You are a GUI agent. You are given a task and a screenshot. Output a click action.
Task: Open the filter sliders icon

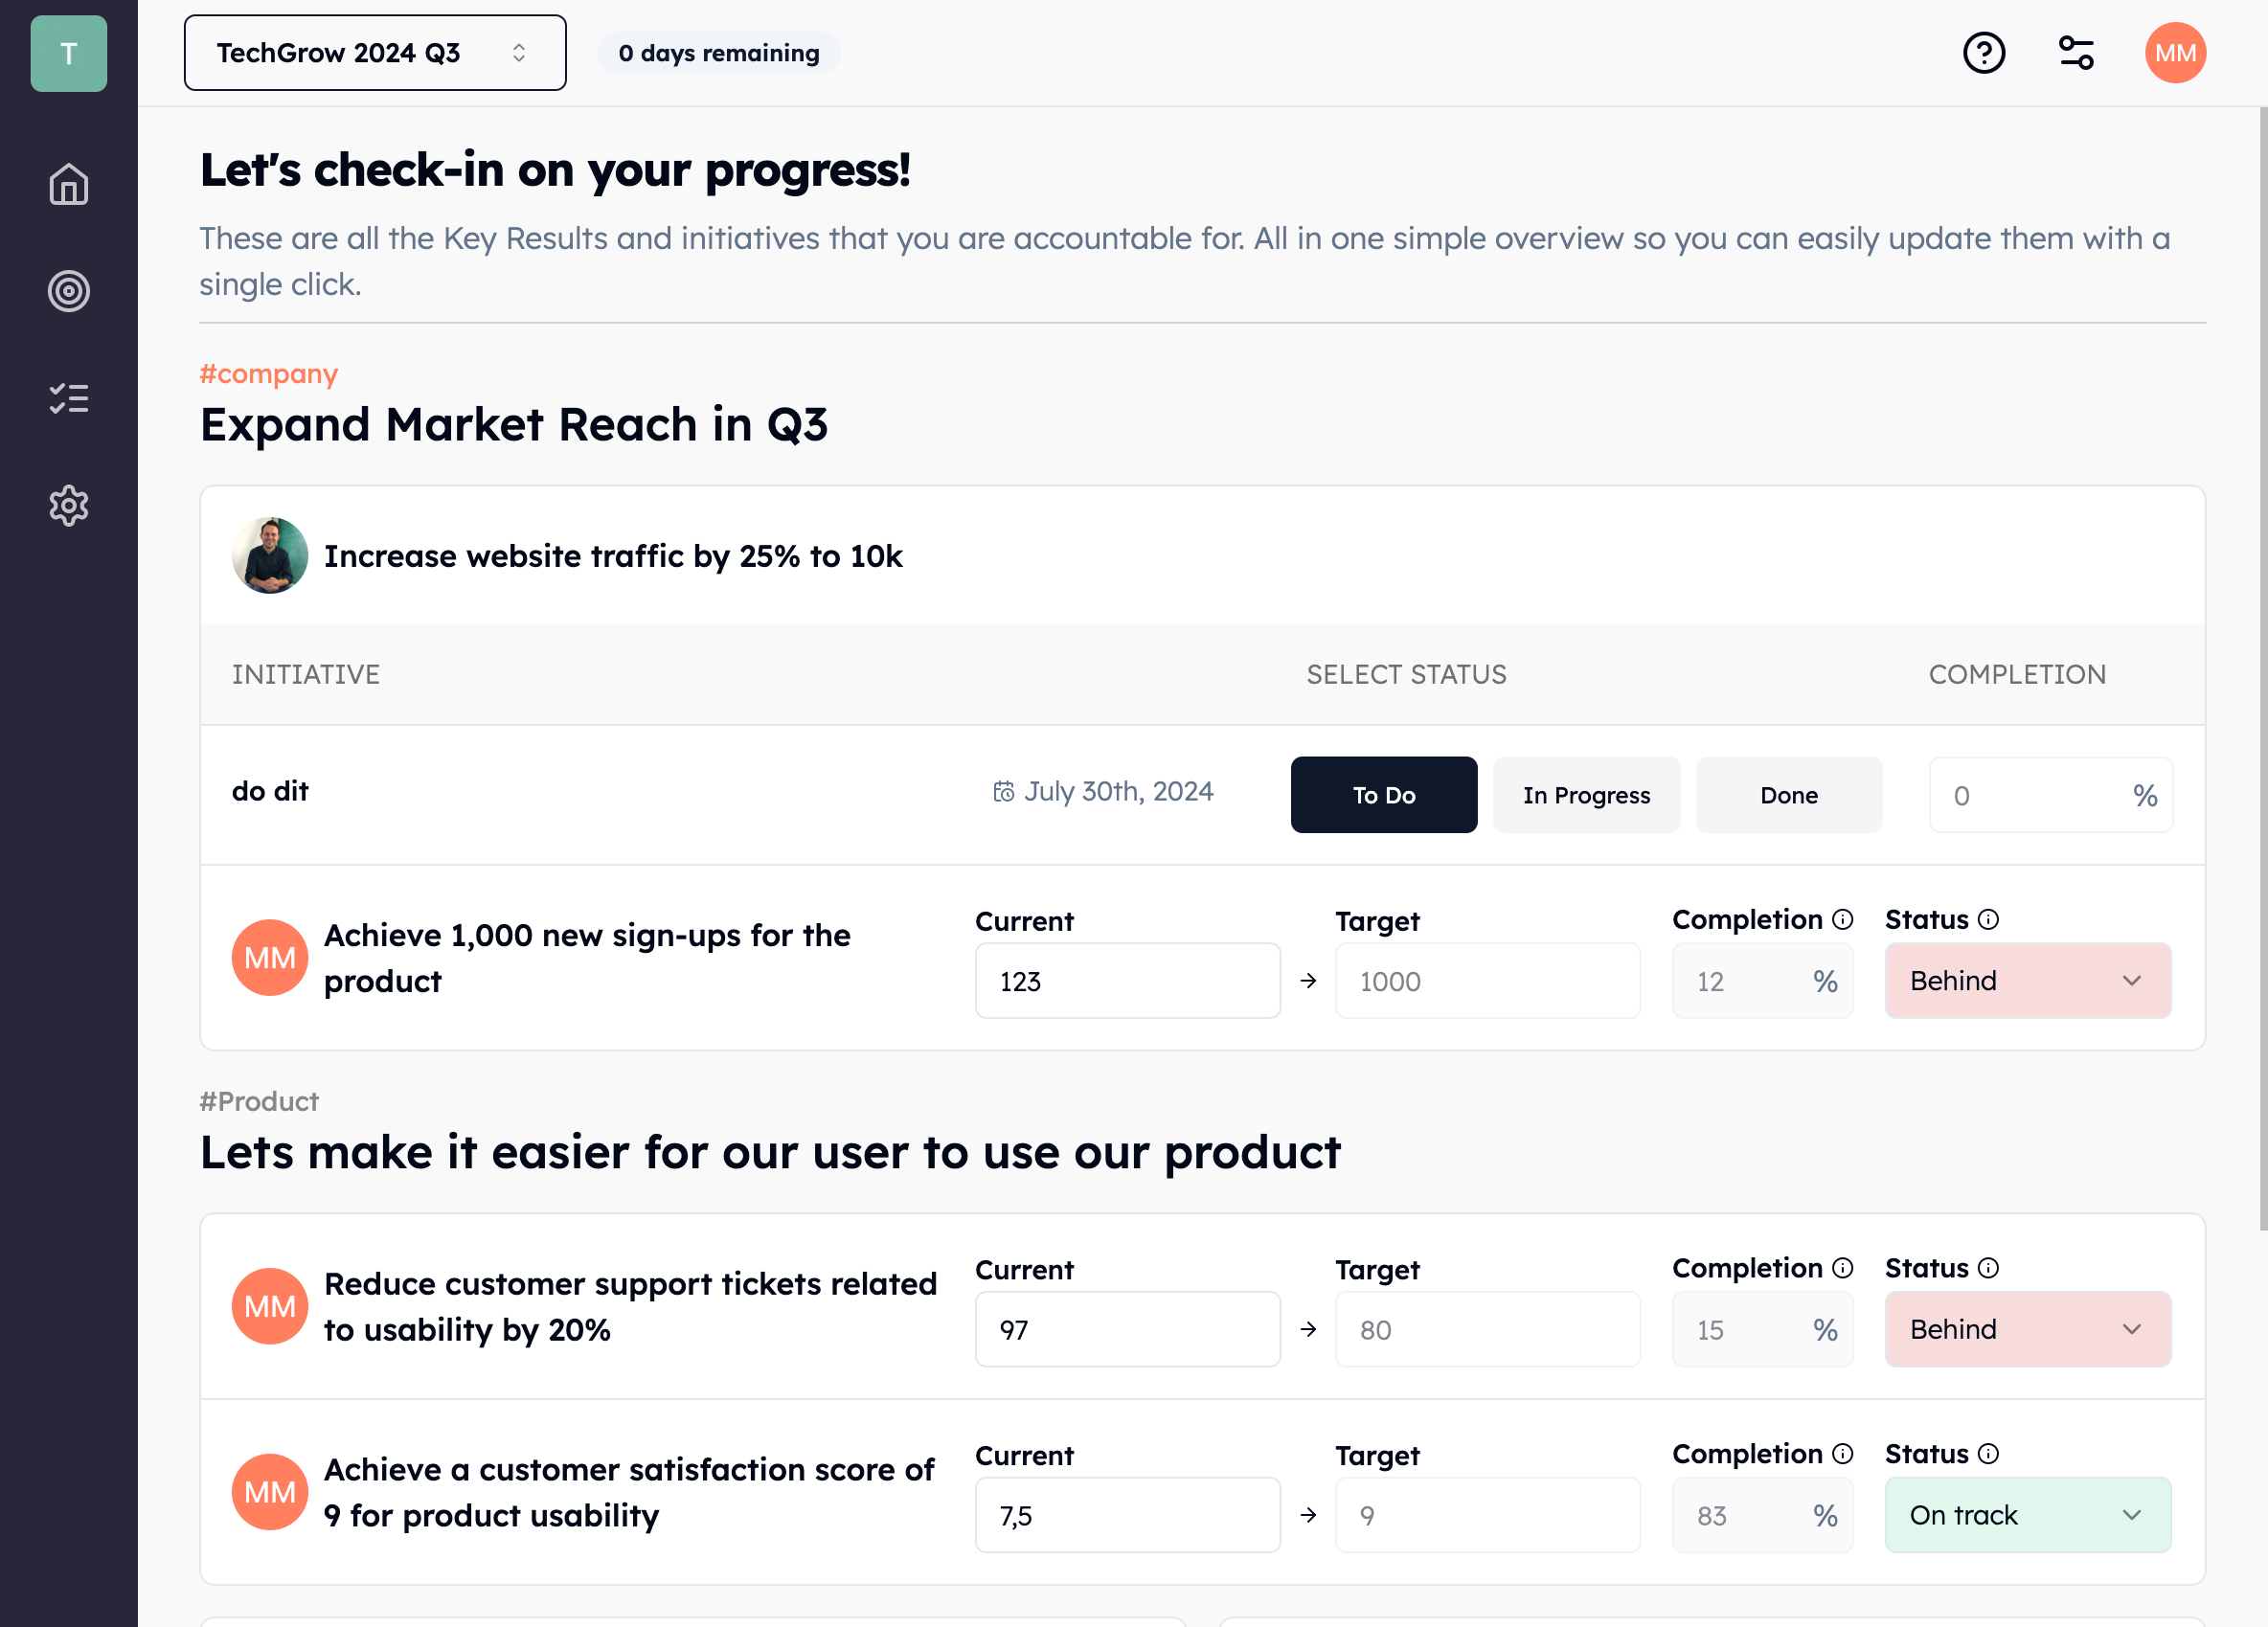(x=2076, y=53)
